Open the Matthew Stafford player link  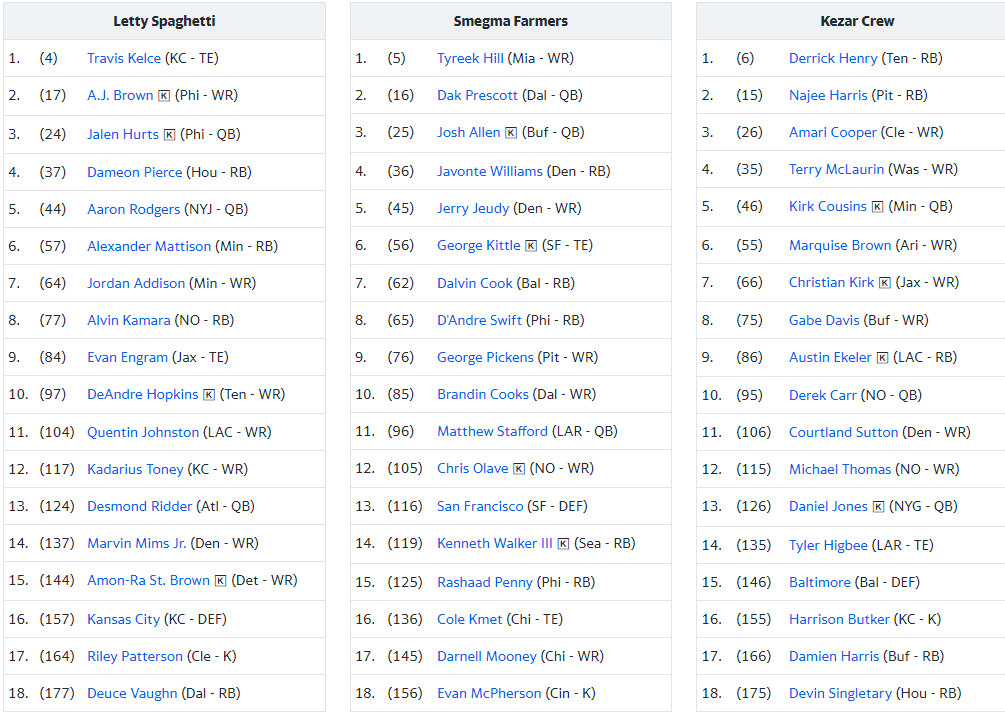(x=492, y=431)
